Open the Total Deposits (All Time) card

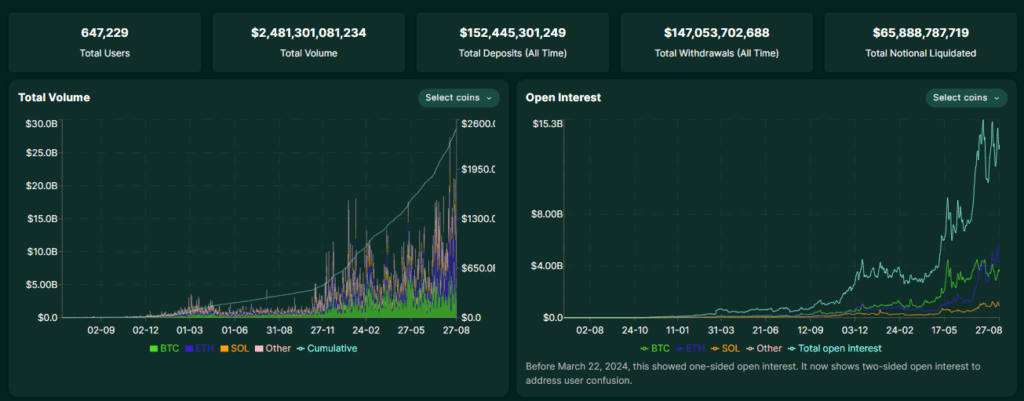pyautogui.click(x=512, y=42)
